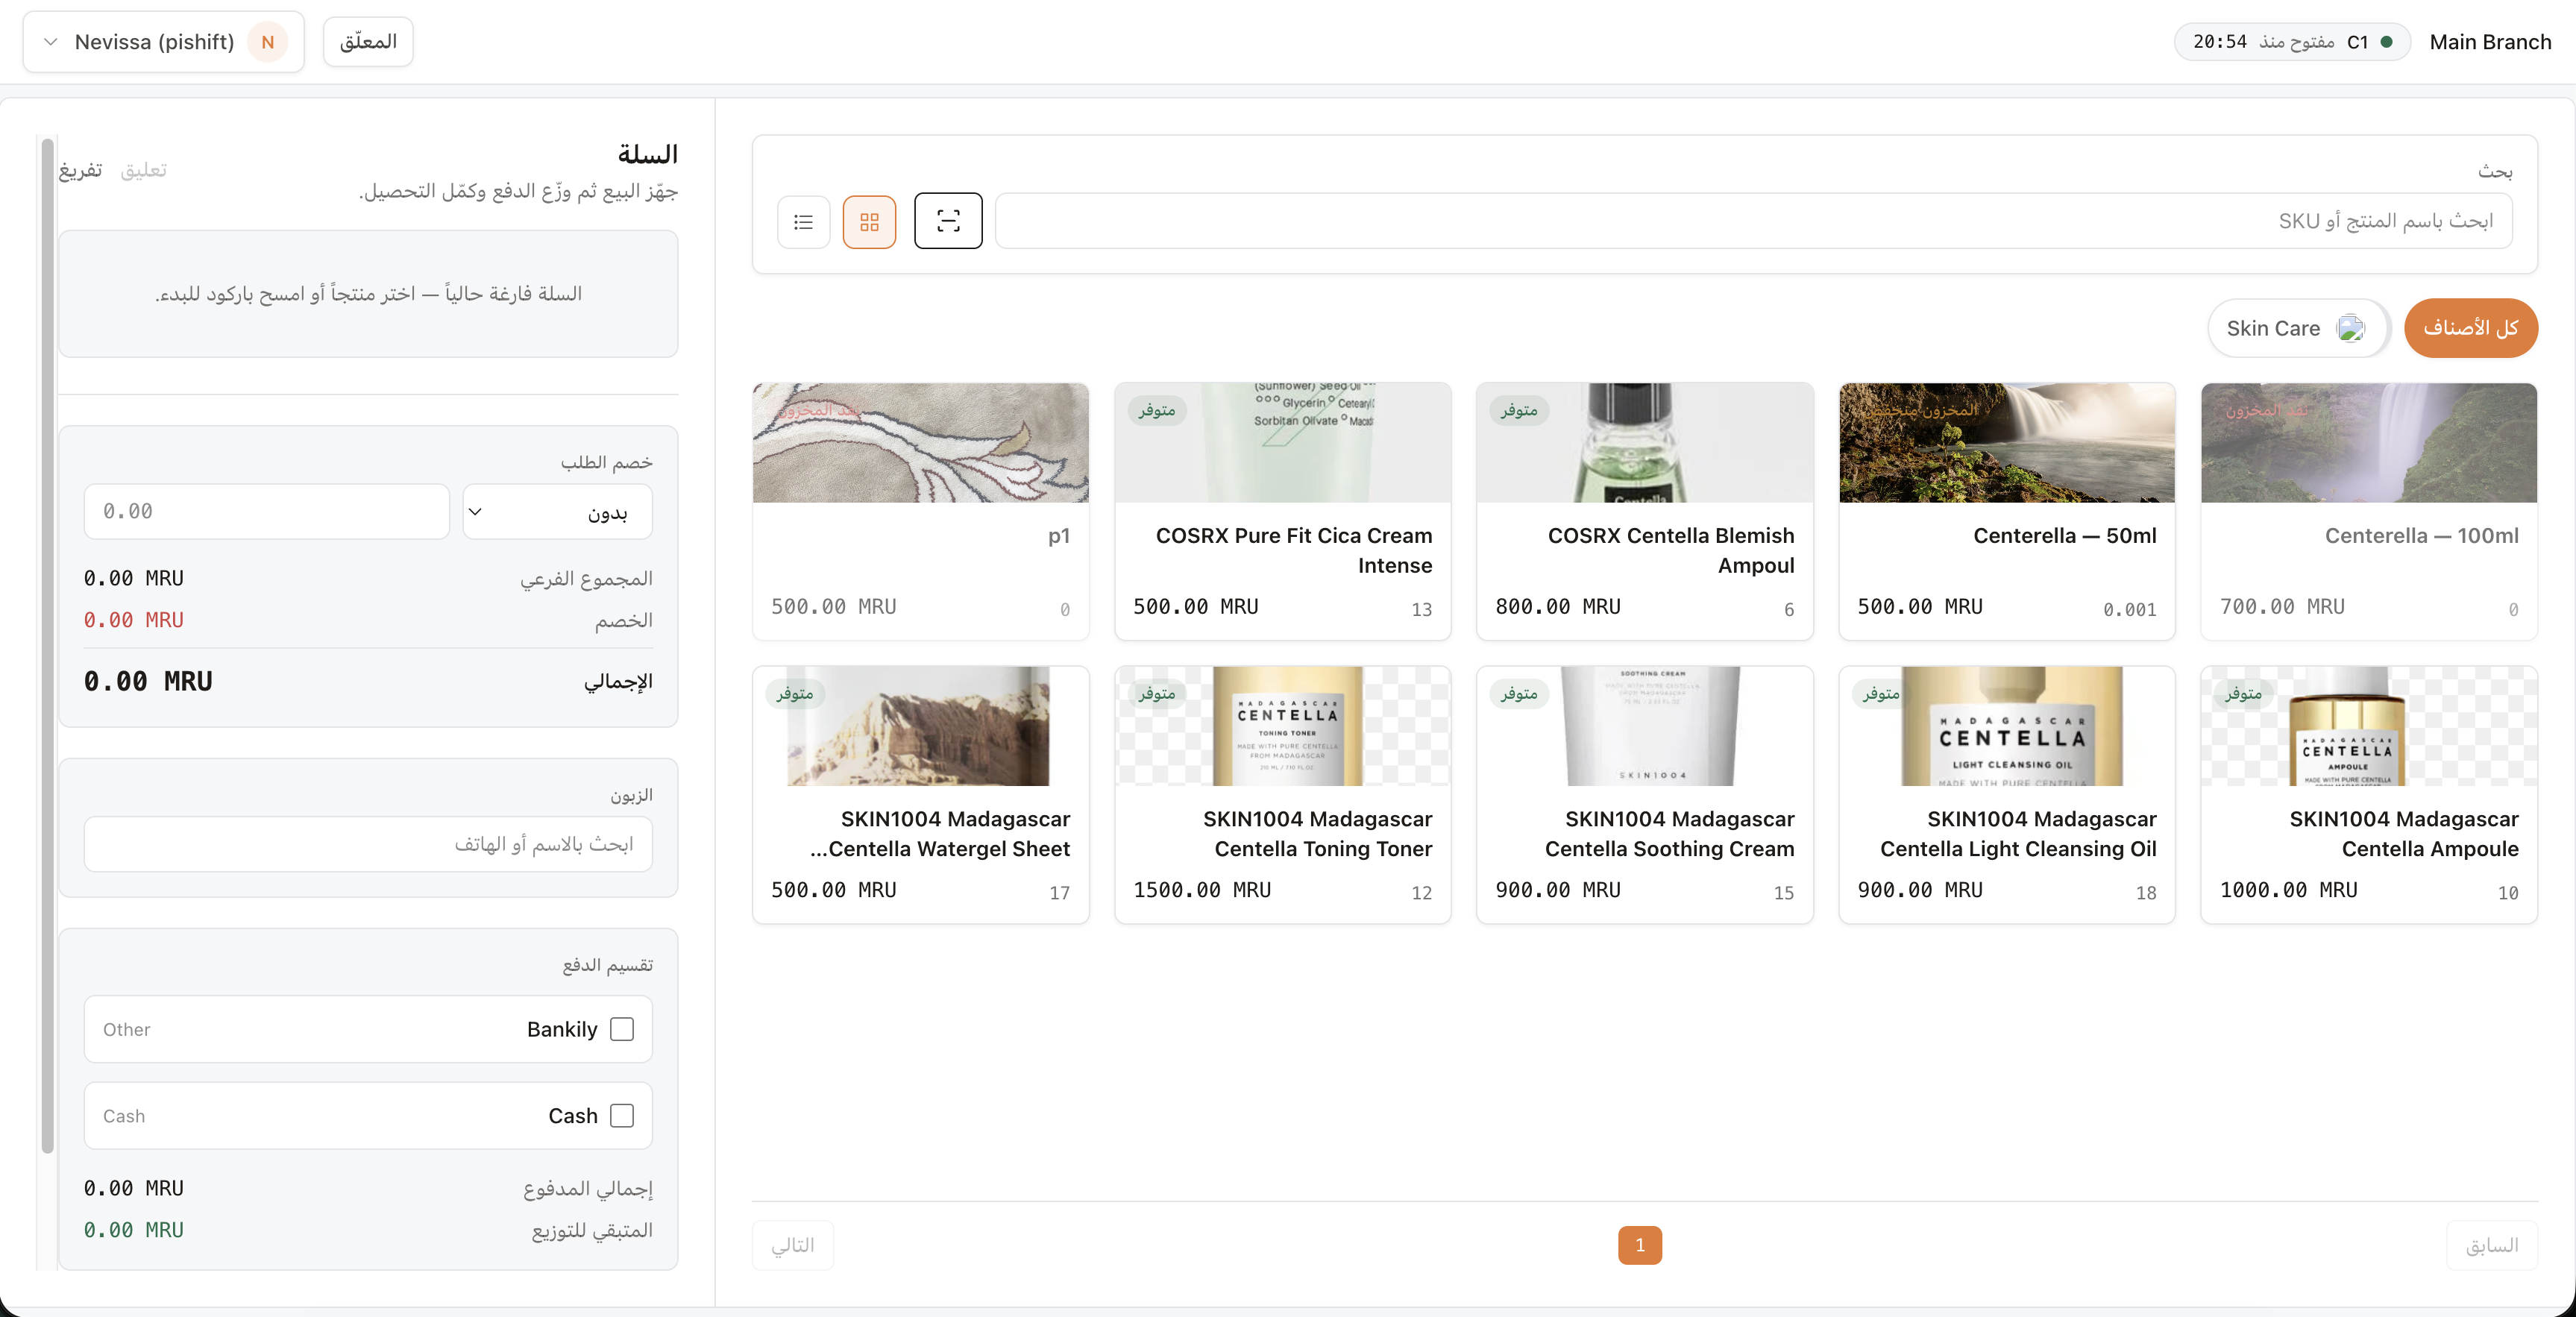2576x1317 pixels.
Task: Click the تقسيم الدفع section label
Action: click(607, 965)
